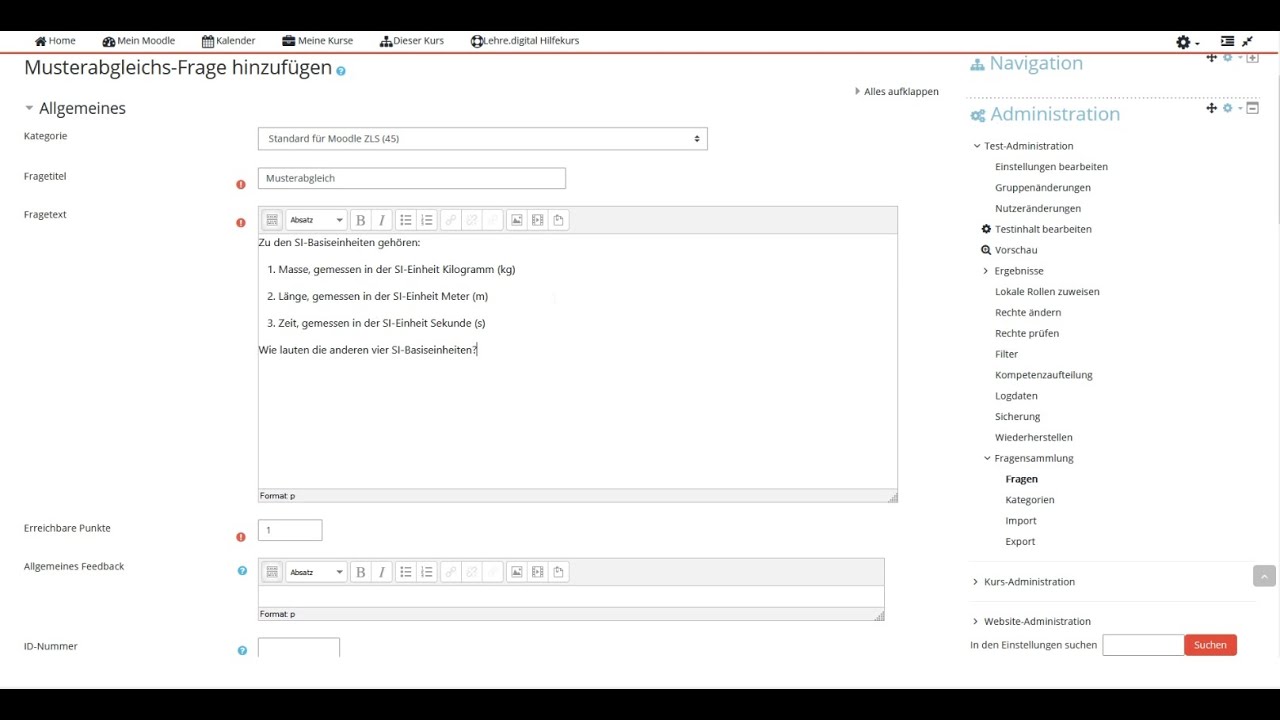Image resolution: width=1280 pixels, height=720 pixels.
Task: Open the Home menu item
Action: tap(55, 41)
